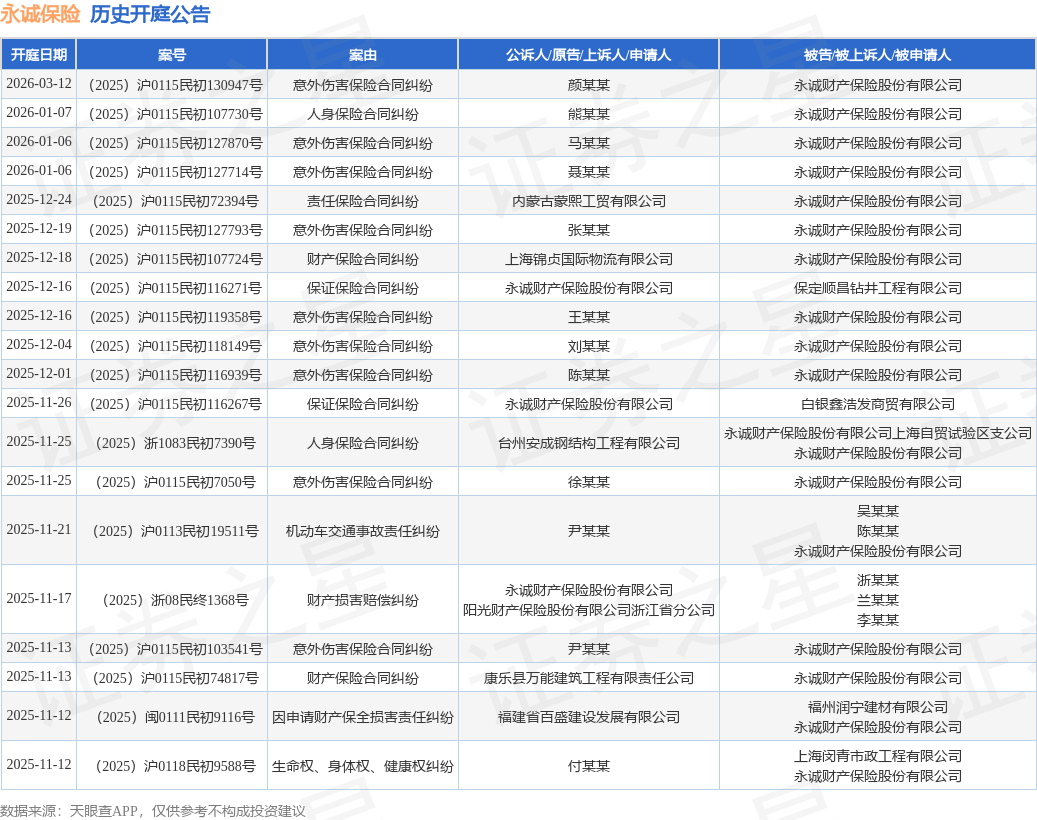Click defendant 白银鑫浩发商贸有限公司
1037x820 pixels.
click(x=878, y=405)
